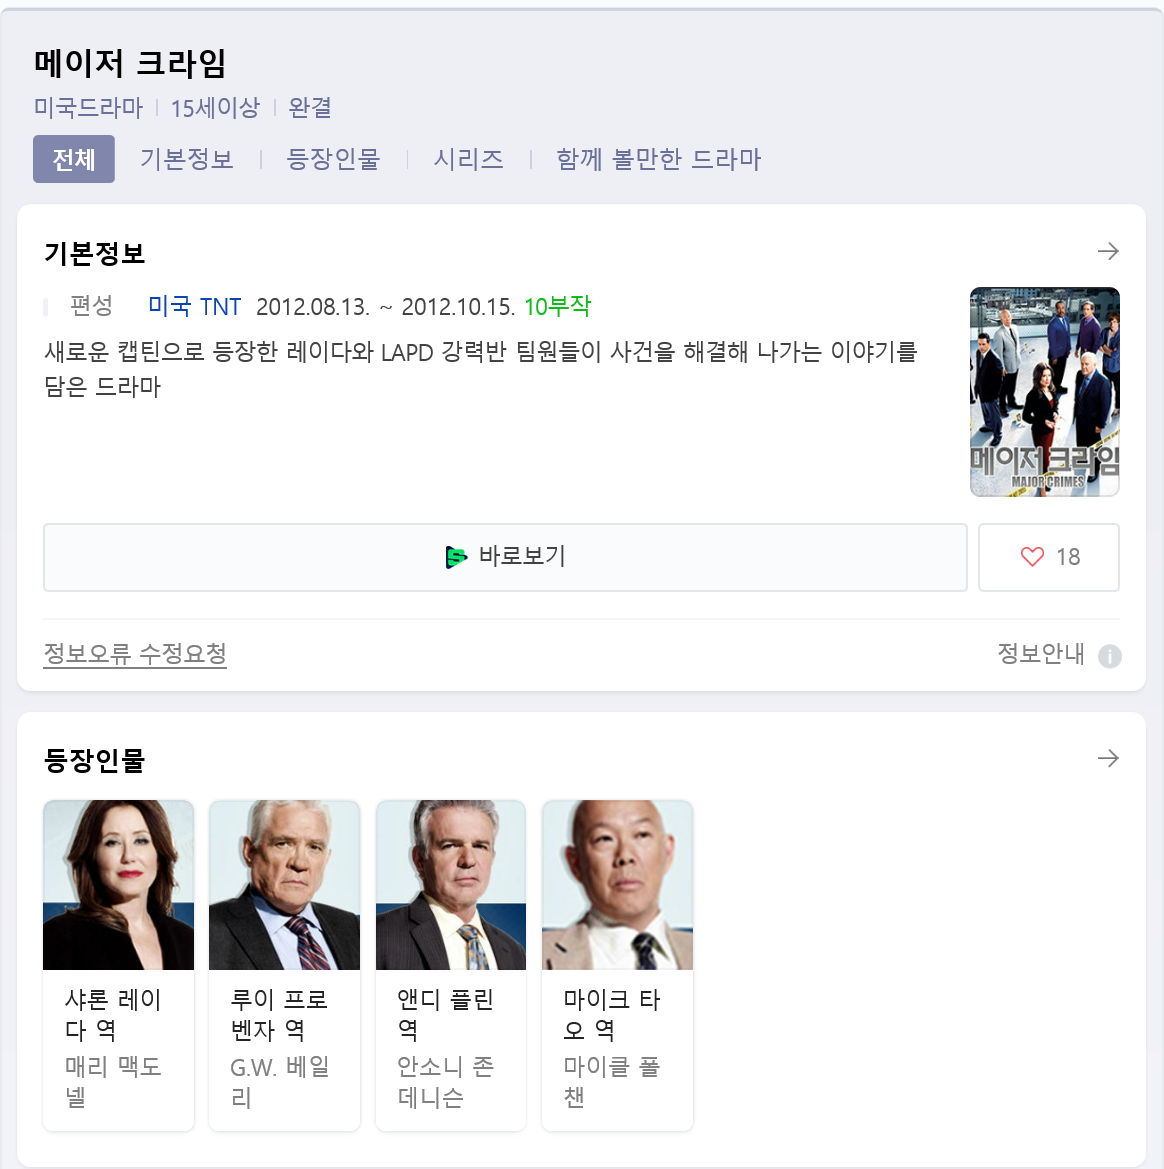Open the 기본정보 tab

click(187, 159)
